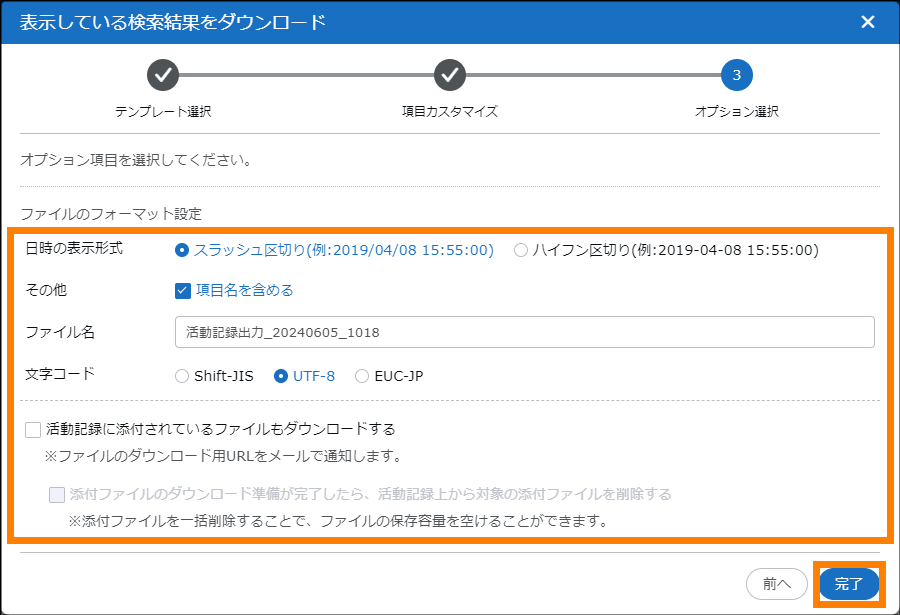The image size is (900, 615).
Task: Choose Shift-JIS character encoding
Action: [182, 377]
